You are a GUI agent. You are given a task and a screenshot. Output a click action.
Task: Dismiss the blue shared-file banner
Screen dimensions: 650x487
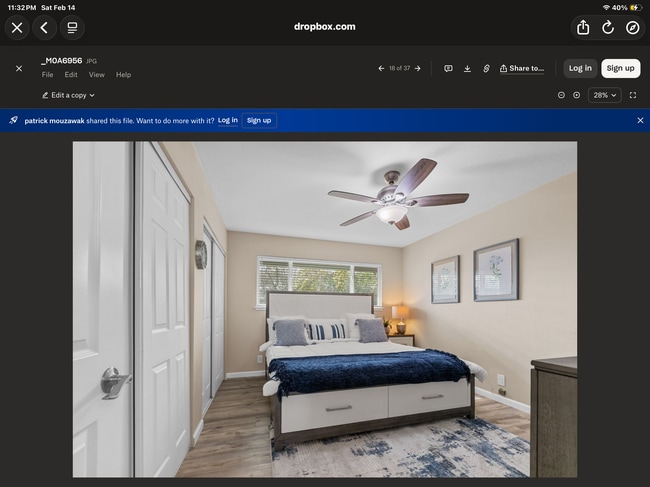pos(640,120)
